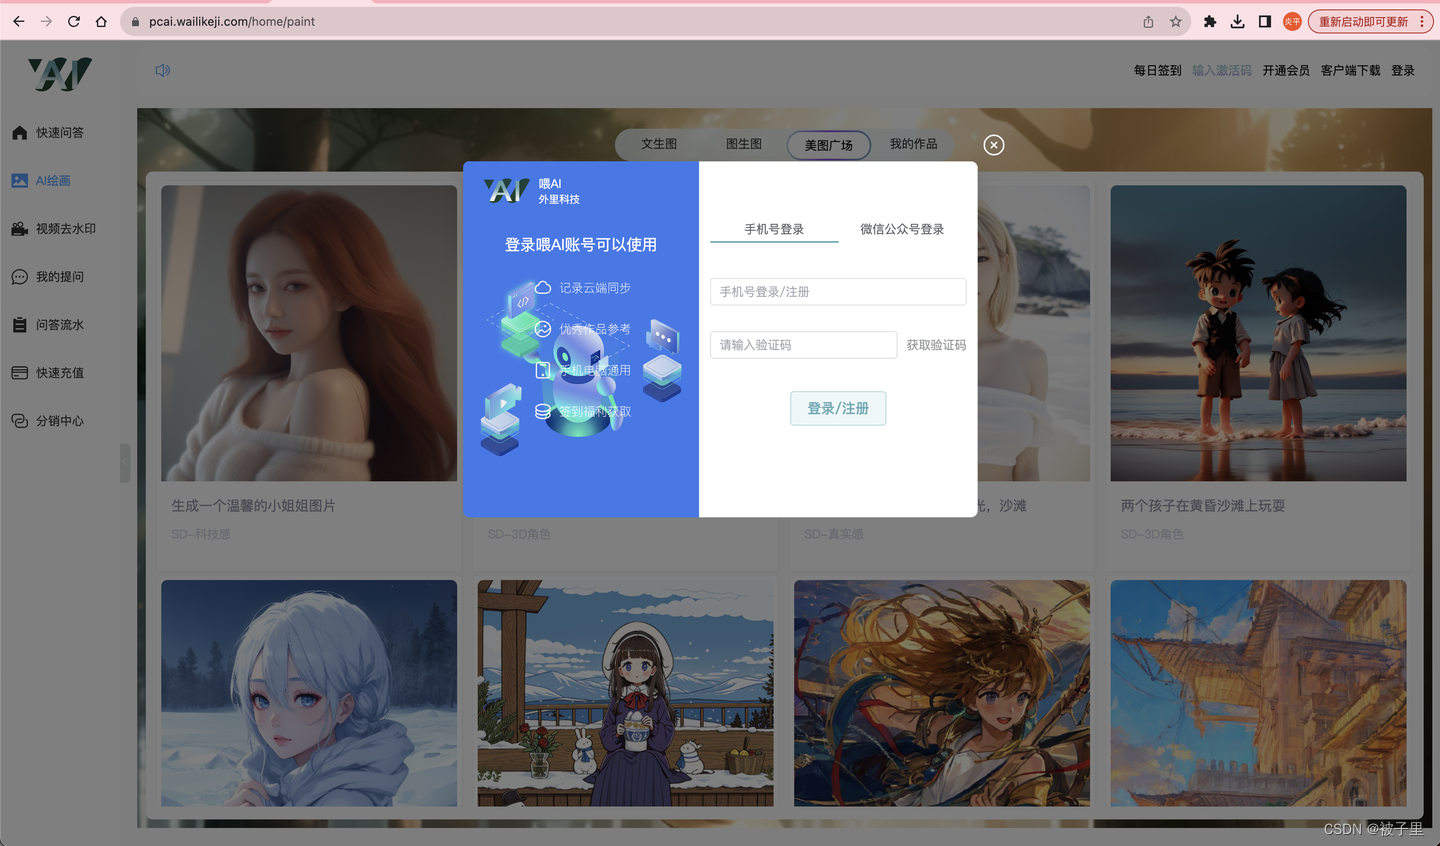Switch to the 文生图 tab

pyautogui.click(x=659, y=144)
